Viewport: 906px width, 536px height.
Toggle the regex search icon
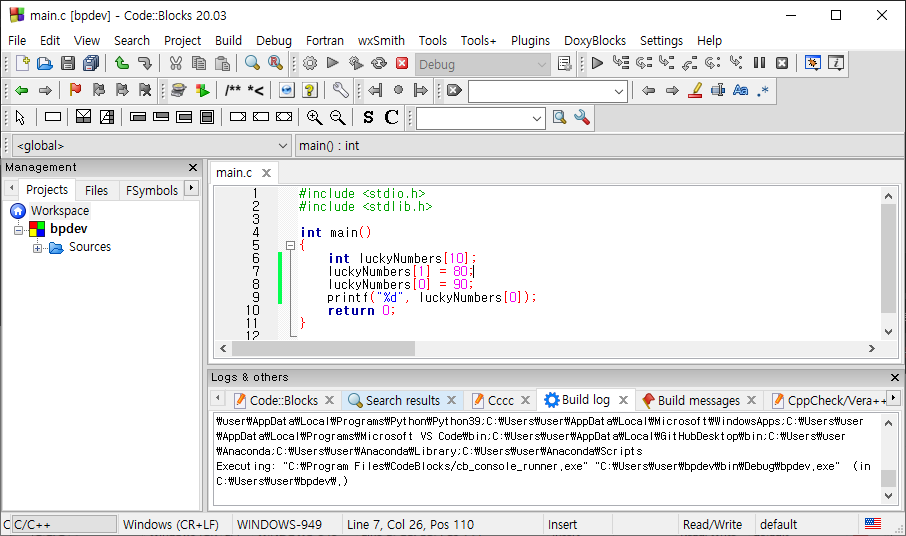pos(763,90)
